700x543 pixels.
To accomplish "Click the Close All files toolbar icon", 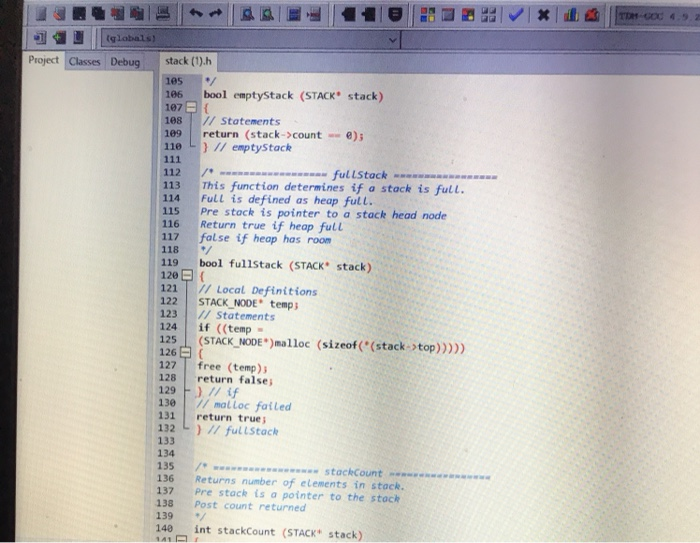I will [137, 14].
